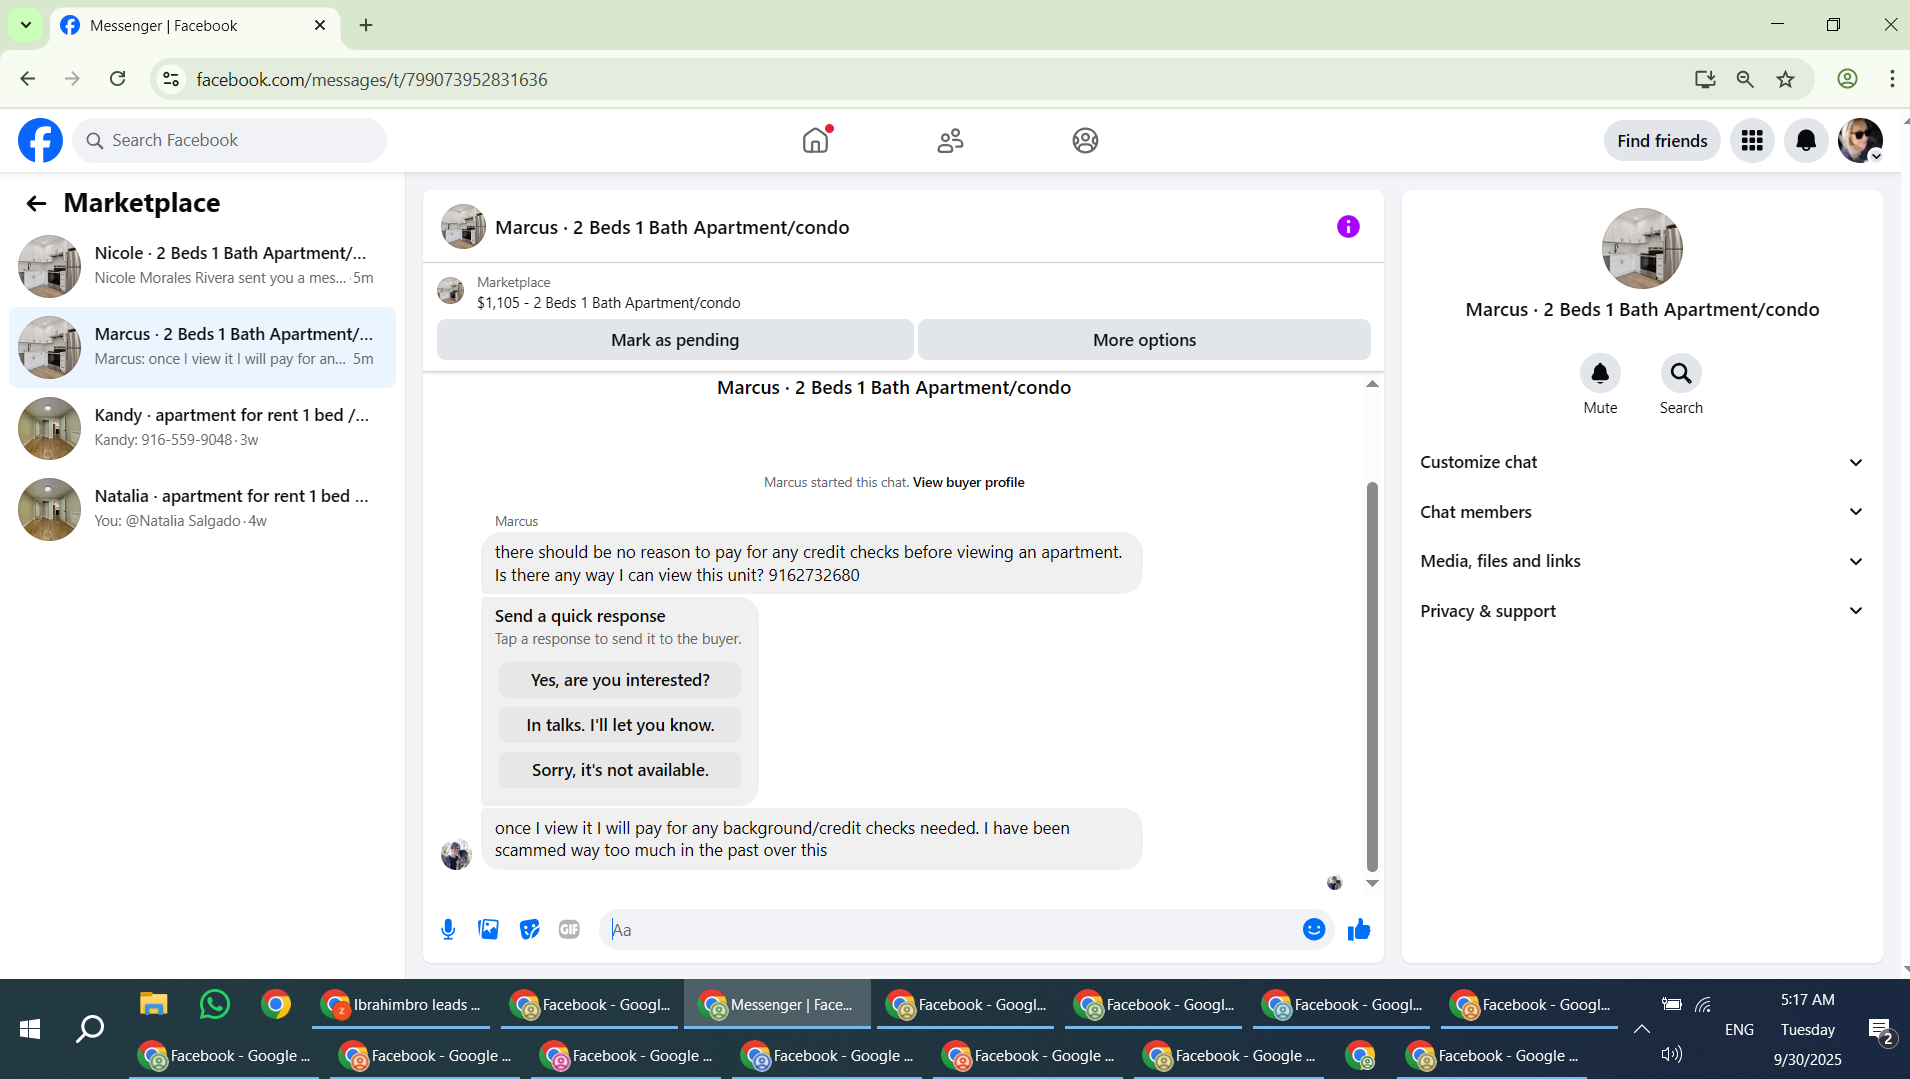Screen dimensions: 1910x1079
Task: Expand the Privacy & support section
Action: point(1642,611)
